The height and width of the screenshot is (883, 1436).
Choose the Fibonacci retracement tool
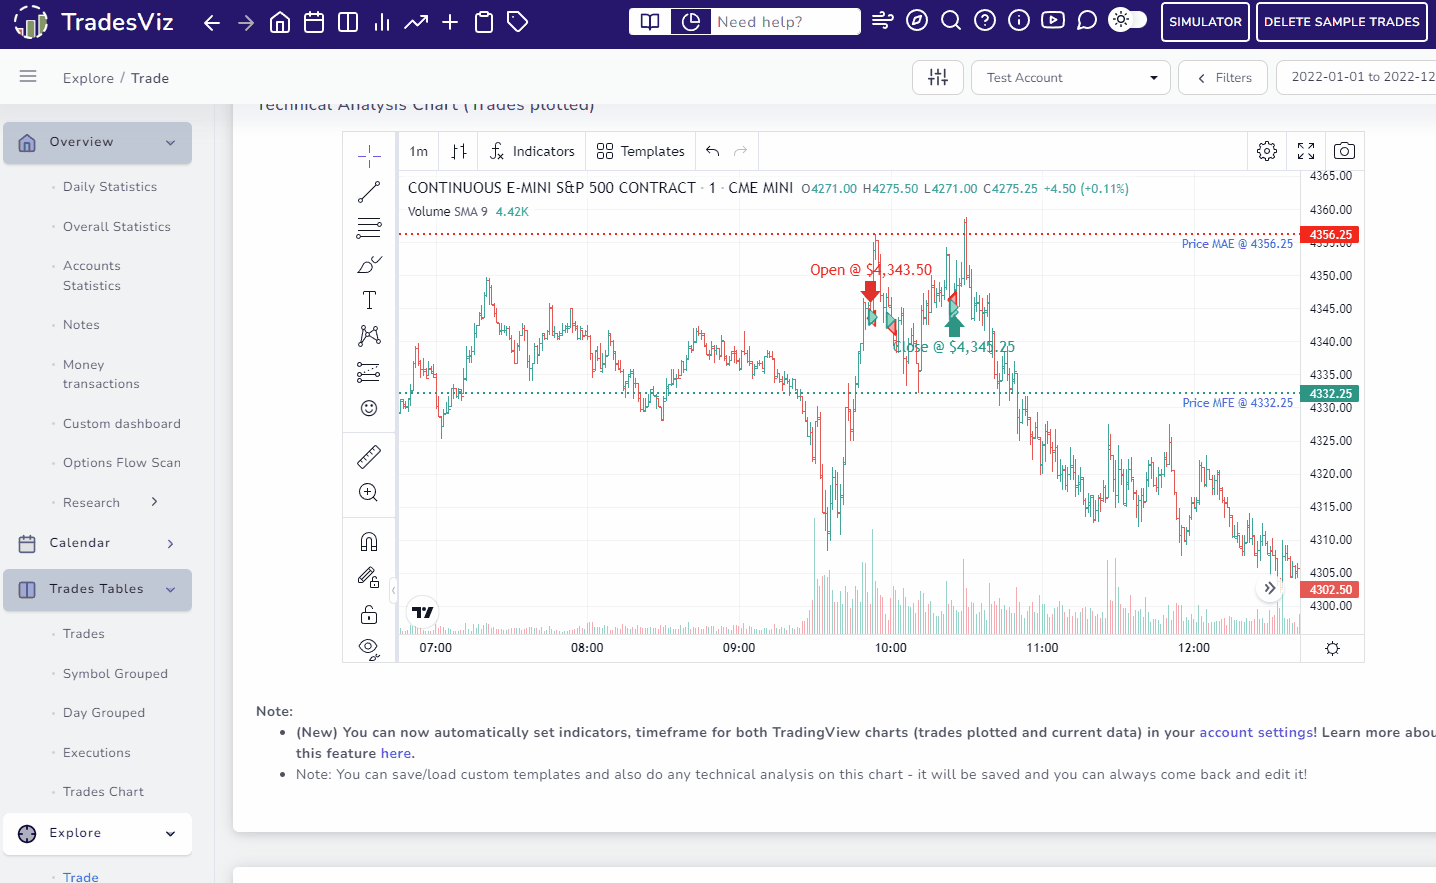pos(369,228)
